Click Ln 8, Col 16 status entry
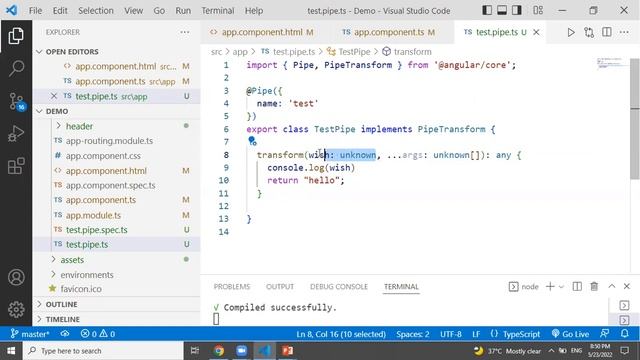Image resolution: width=640 pixels, height=360 pixels. coord(341,334)
